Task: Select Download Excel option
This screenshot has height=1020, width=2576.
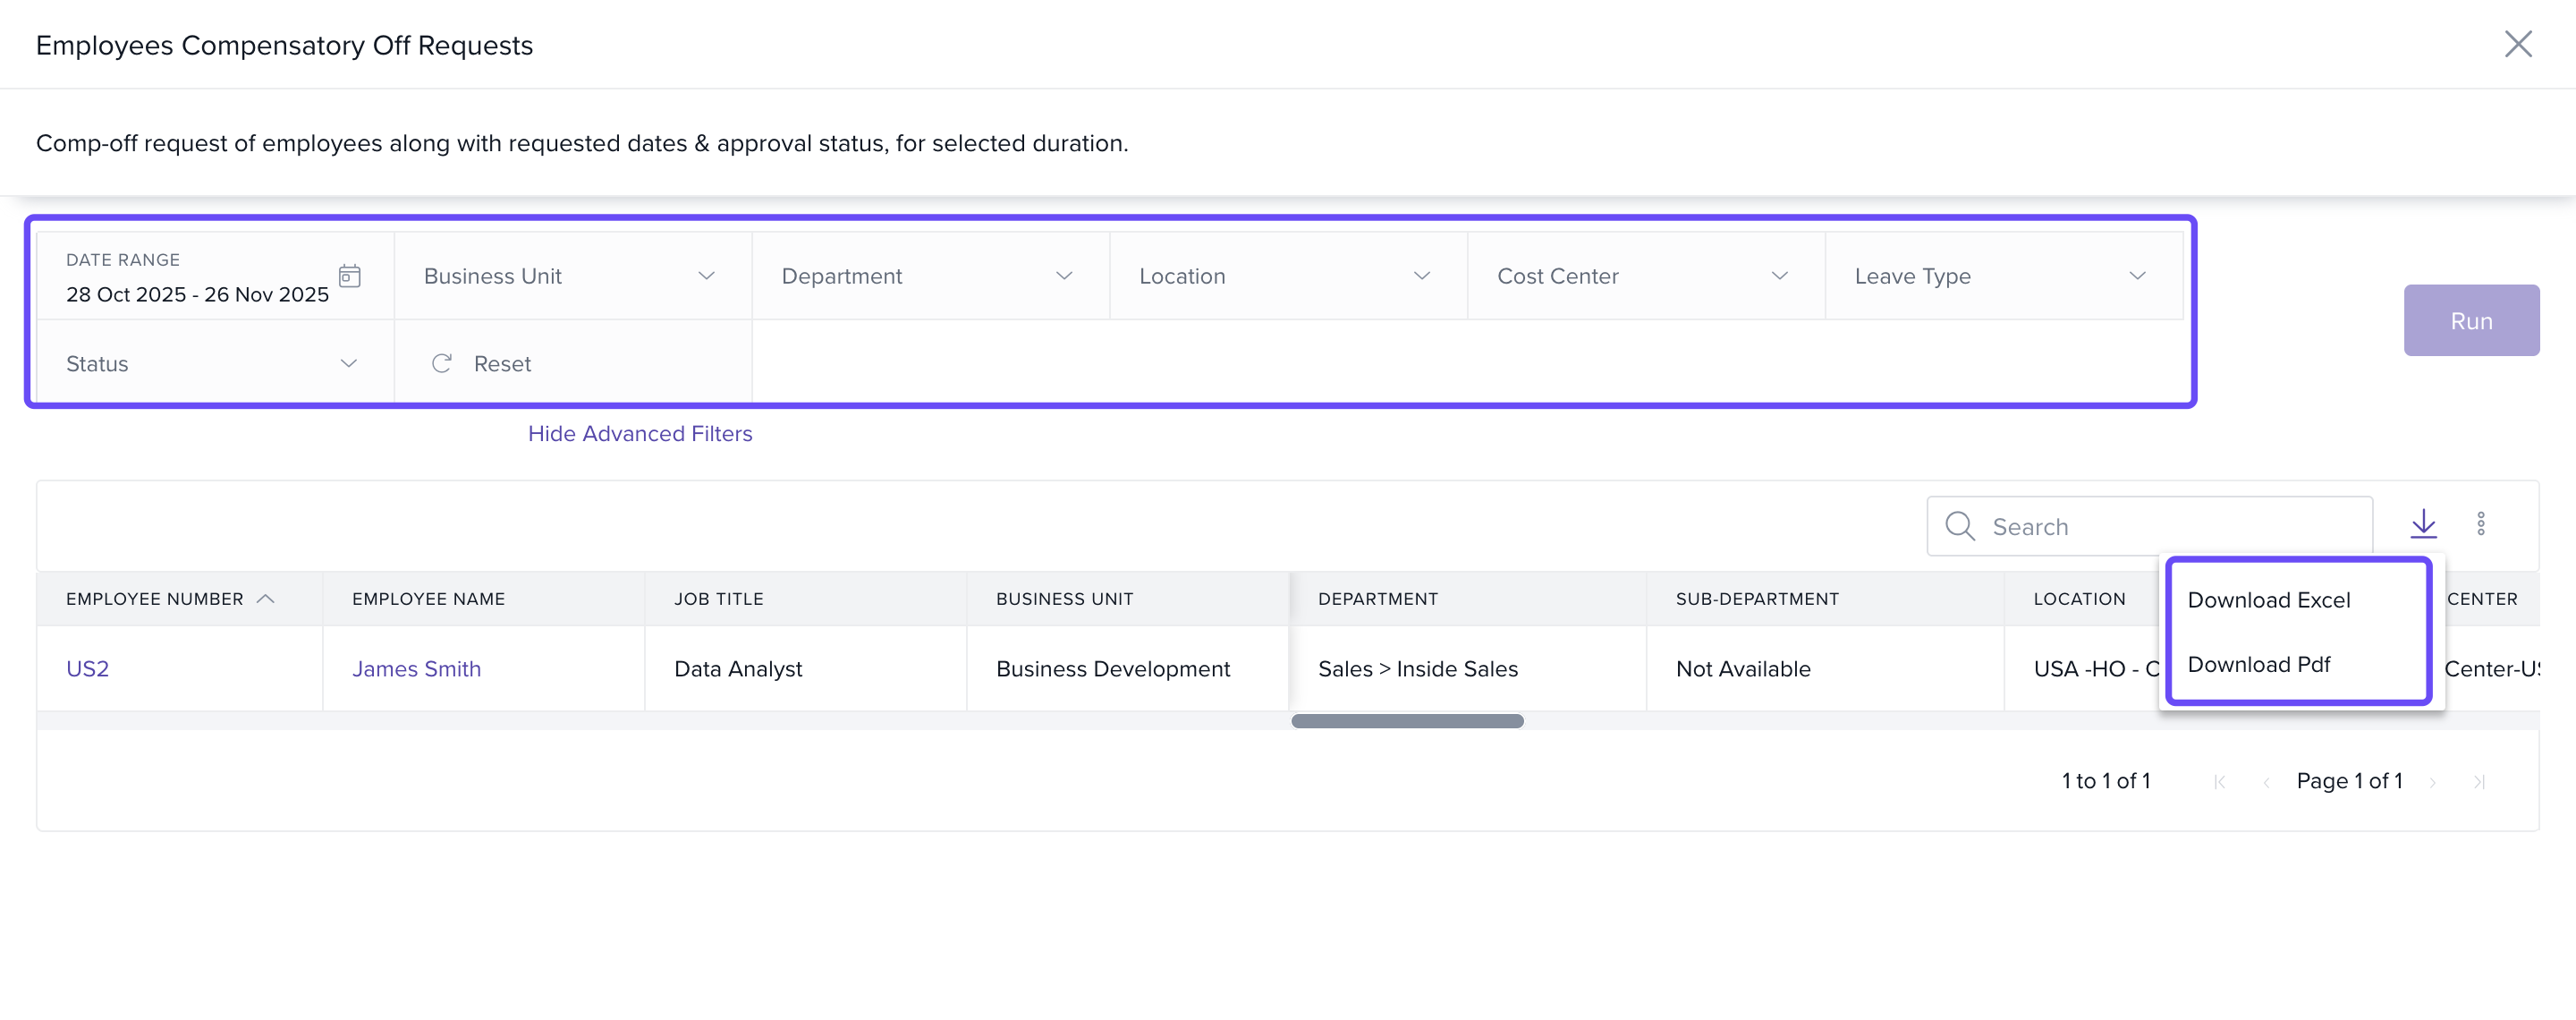Action: (2268, 600)
